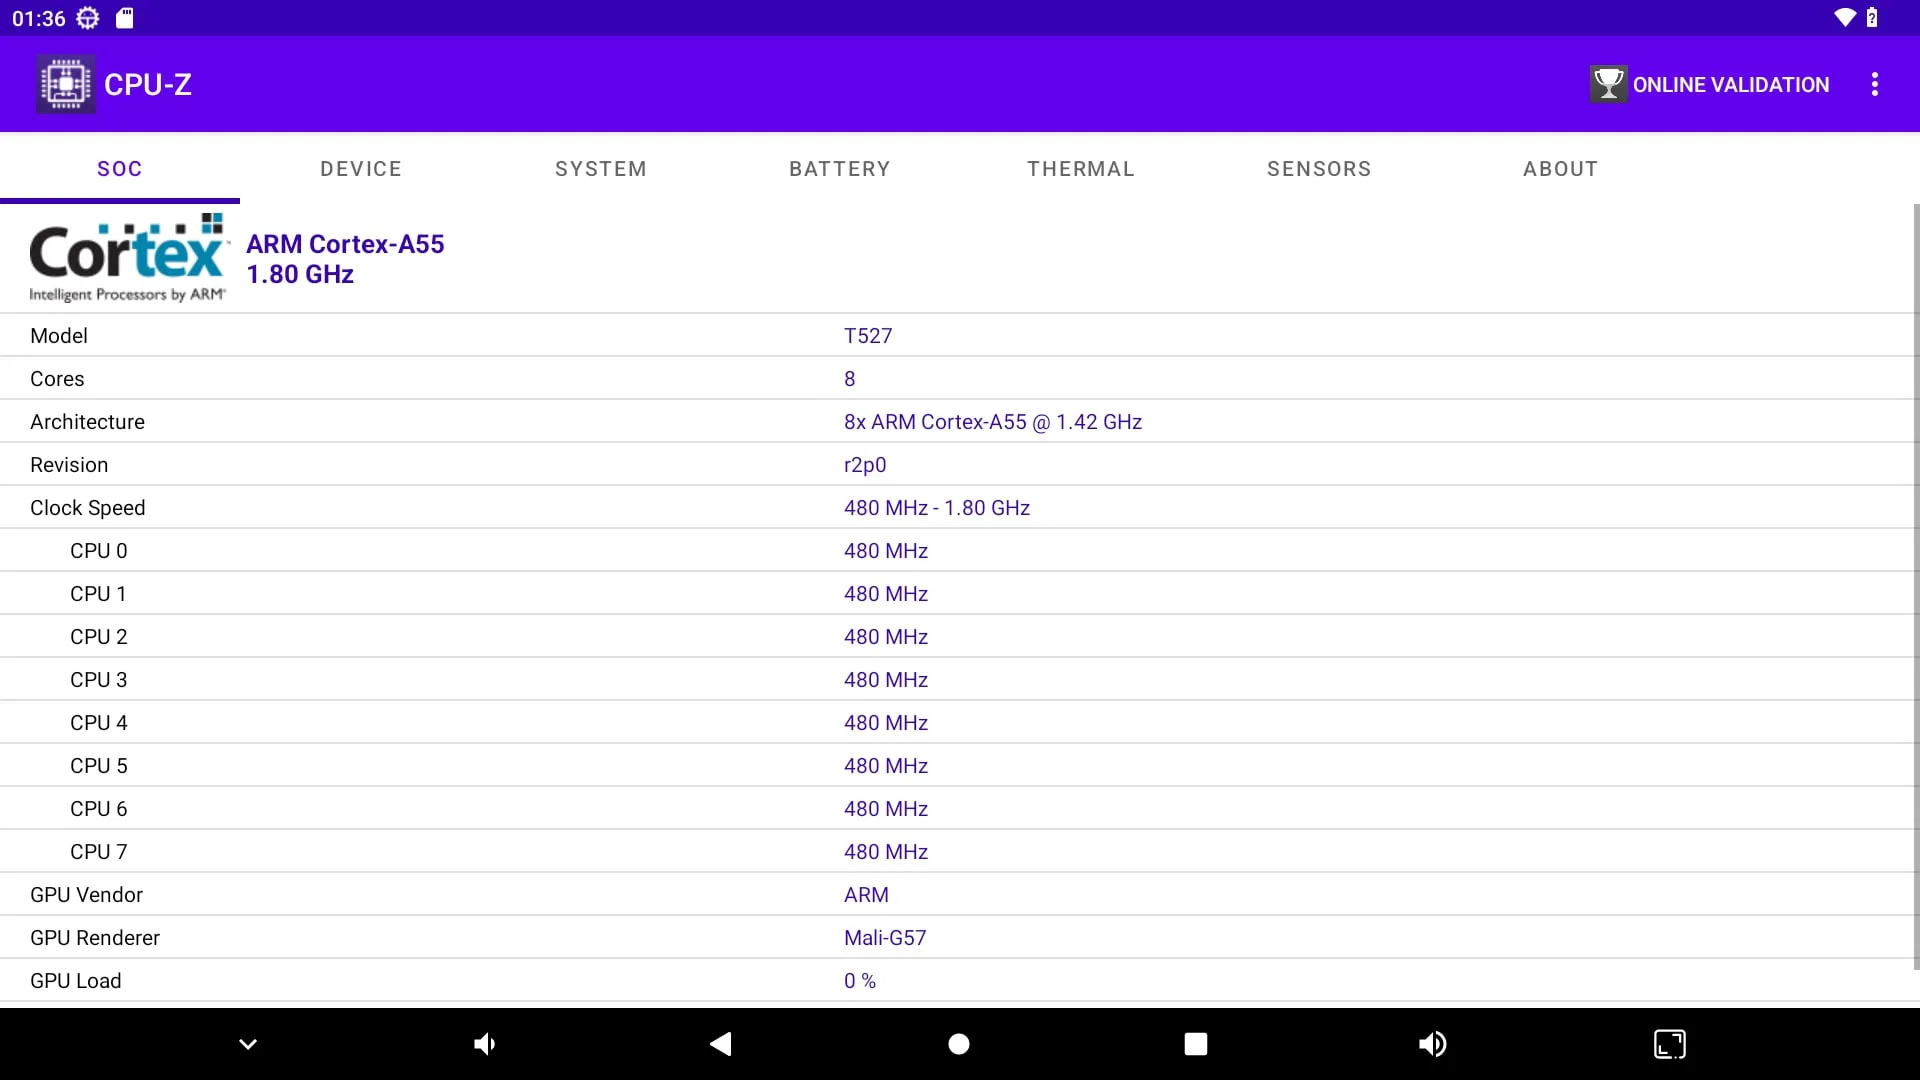Tap the recent apps square button

[1195, 1044]
